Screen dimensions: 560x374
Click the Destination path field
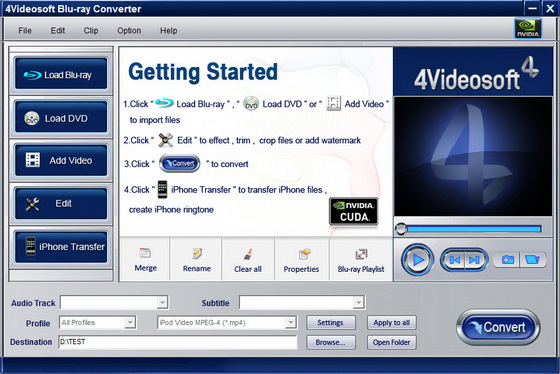pos(178,342)
